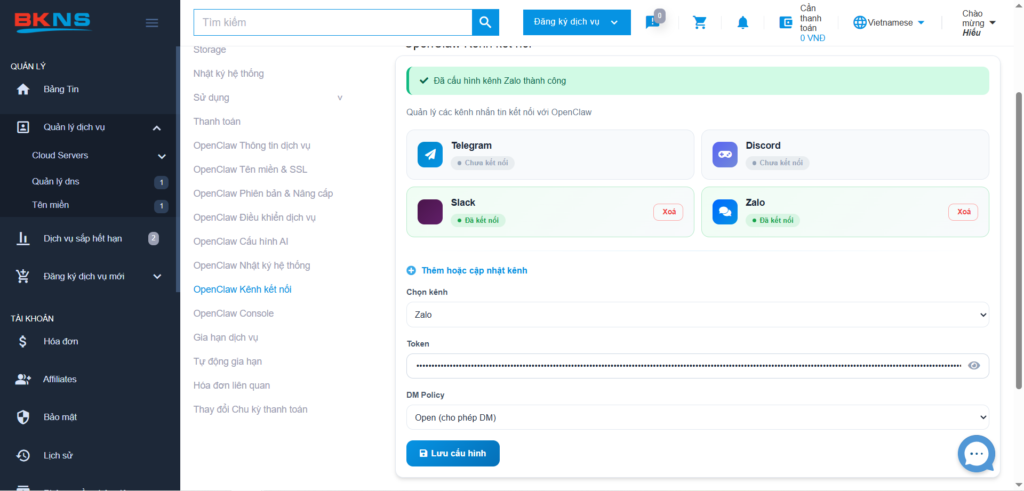Open OpenClaw Điều khiển dịch vụ
The image size is (1024, 491).
coord(255,217)
